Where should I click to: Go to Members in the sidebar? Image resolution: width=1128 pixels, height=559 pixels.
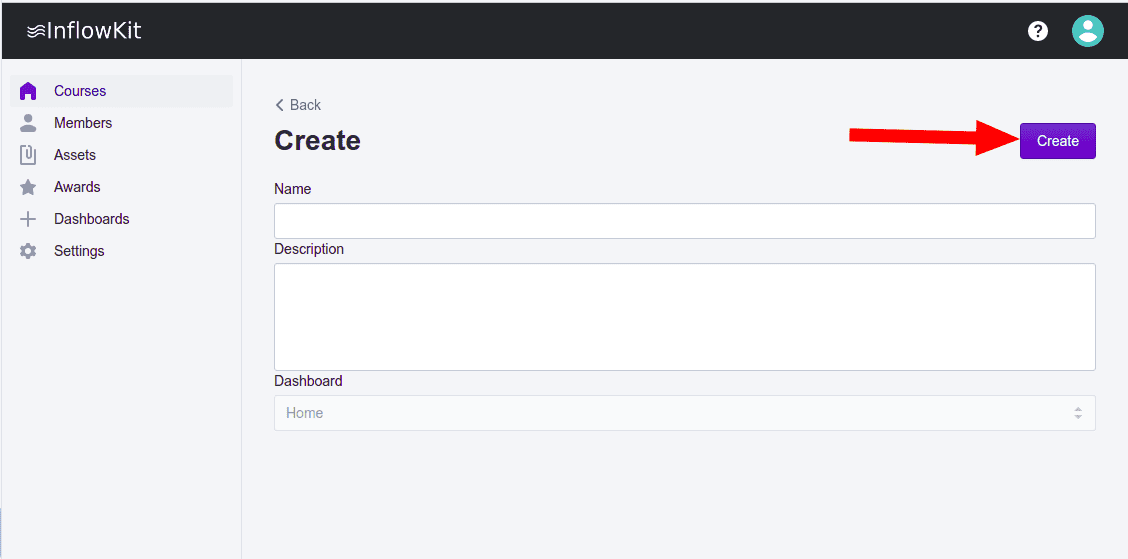pyautogui.click(x=83, y=123)
